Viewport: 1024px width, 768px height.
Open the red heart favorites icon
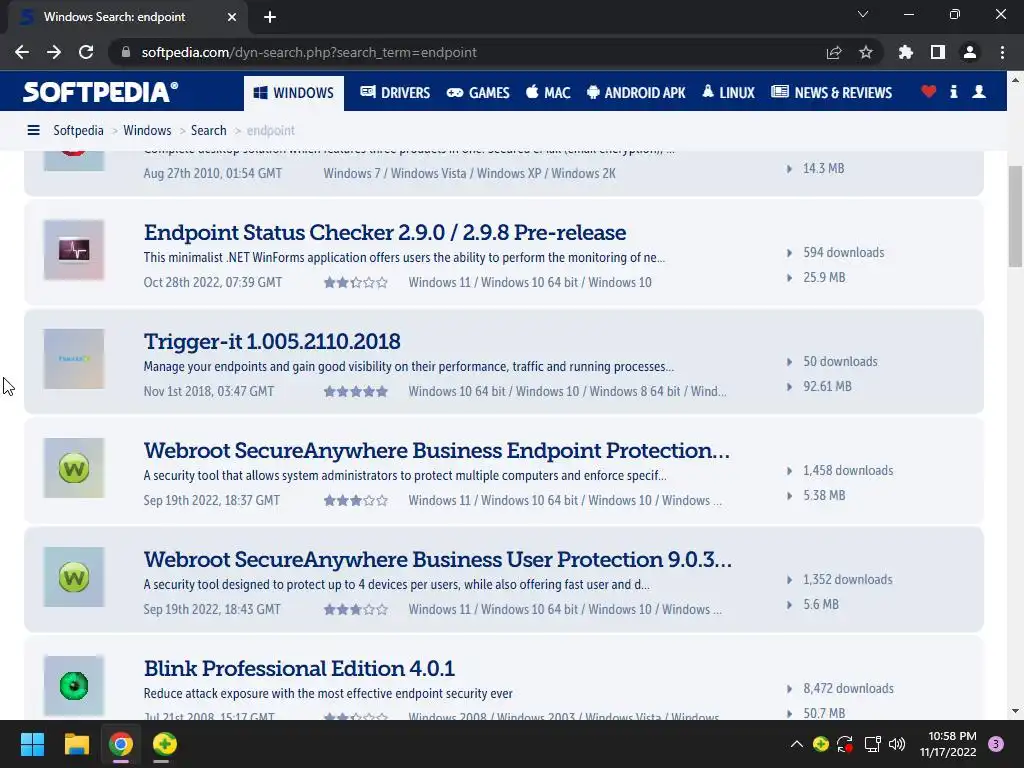coord(929,92)
